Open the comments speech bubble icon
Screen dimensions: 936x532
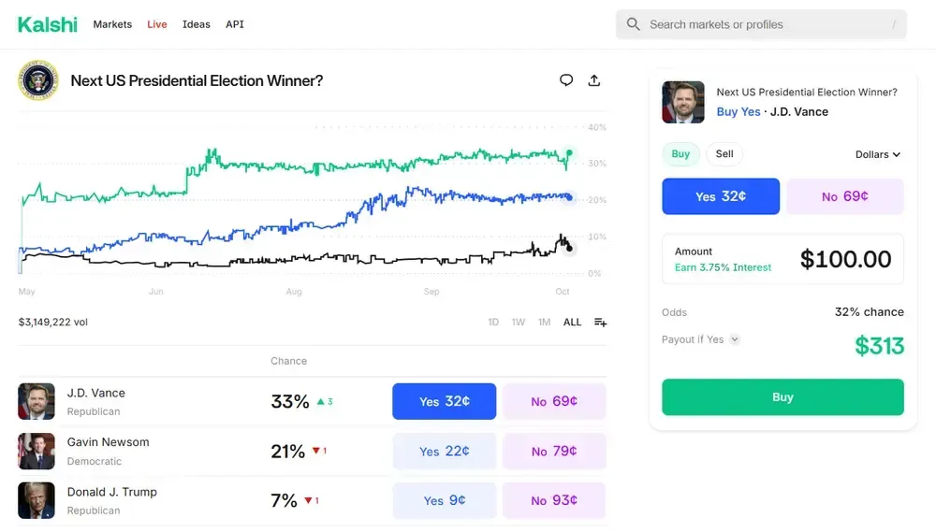pyautogui.click(x=566, y=80)
